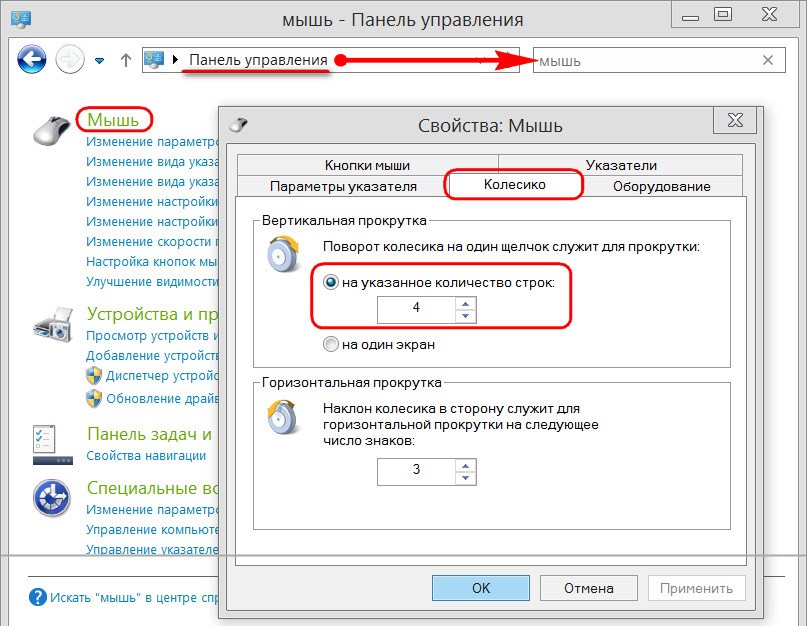
Task: Click the up folder arrow icon
Action: [x=125, y=60]
